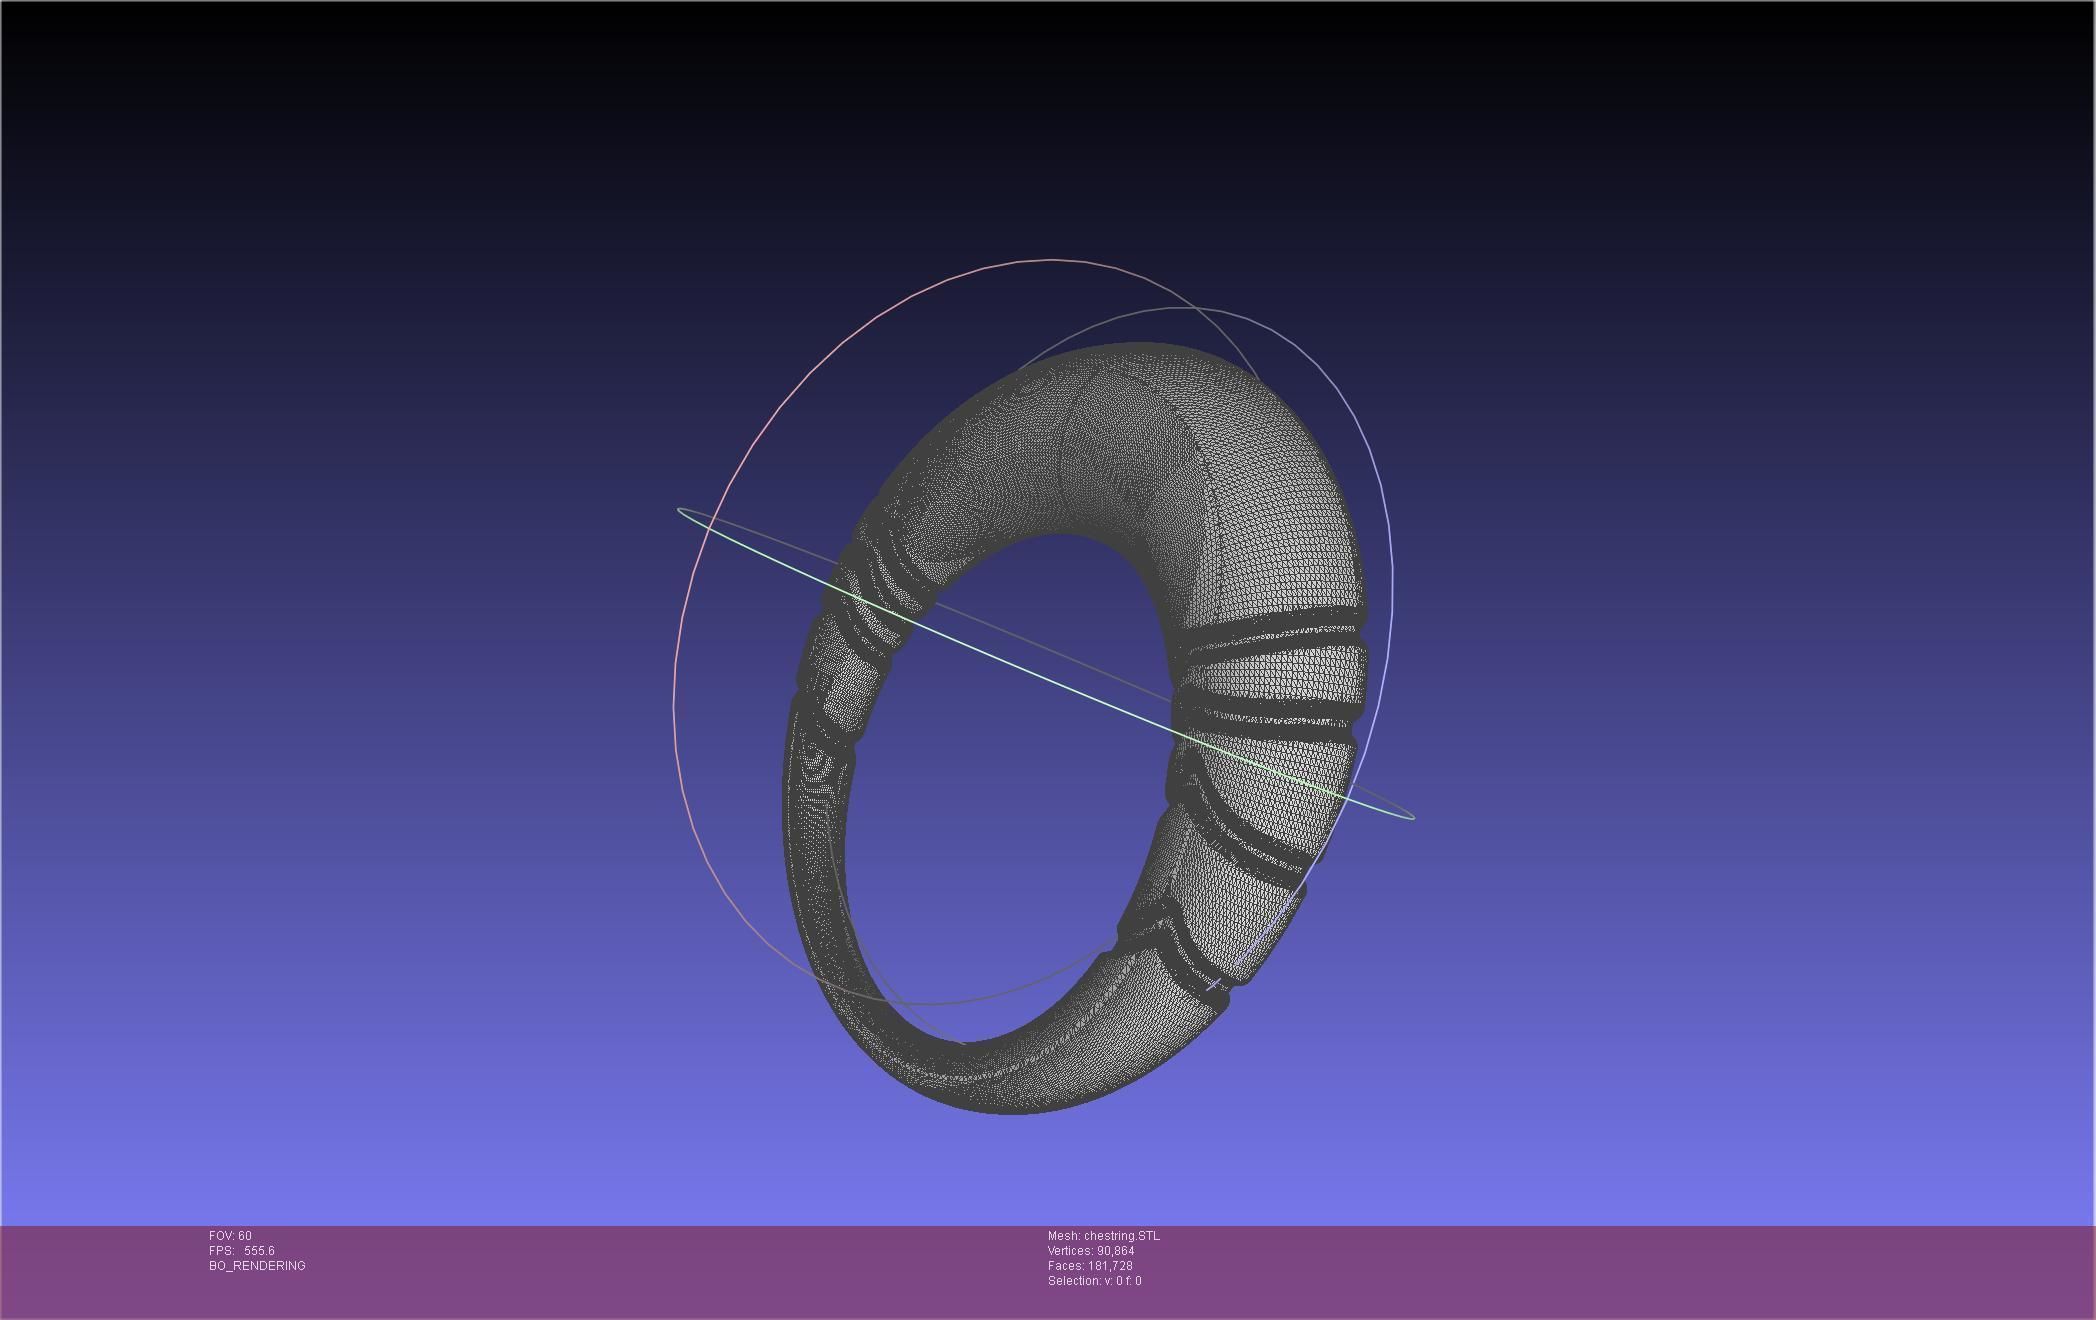Click the Faces: 181,728 info line
The height and width of the screenshot is (1320, 2096).
coord(1090,1266)
